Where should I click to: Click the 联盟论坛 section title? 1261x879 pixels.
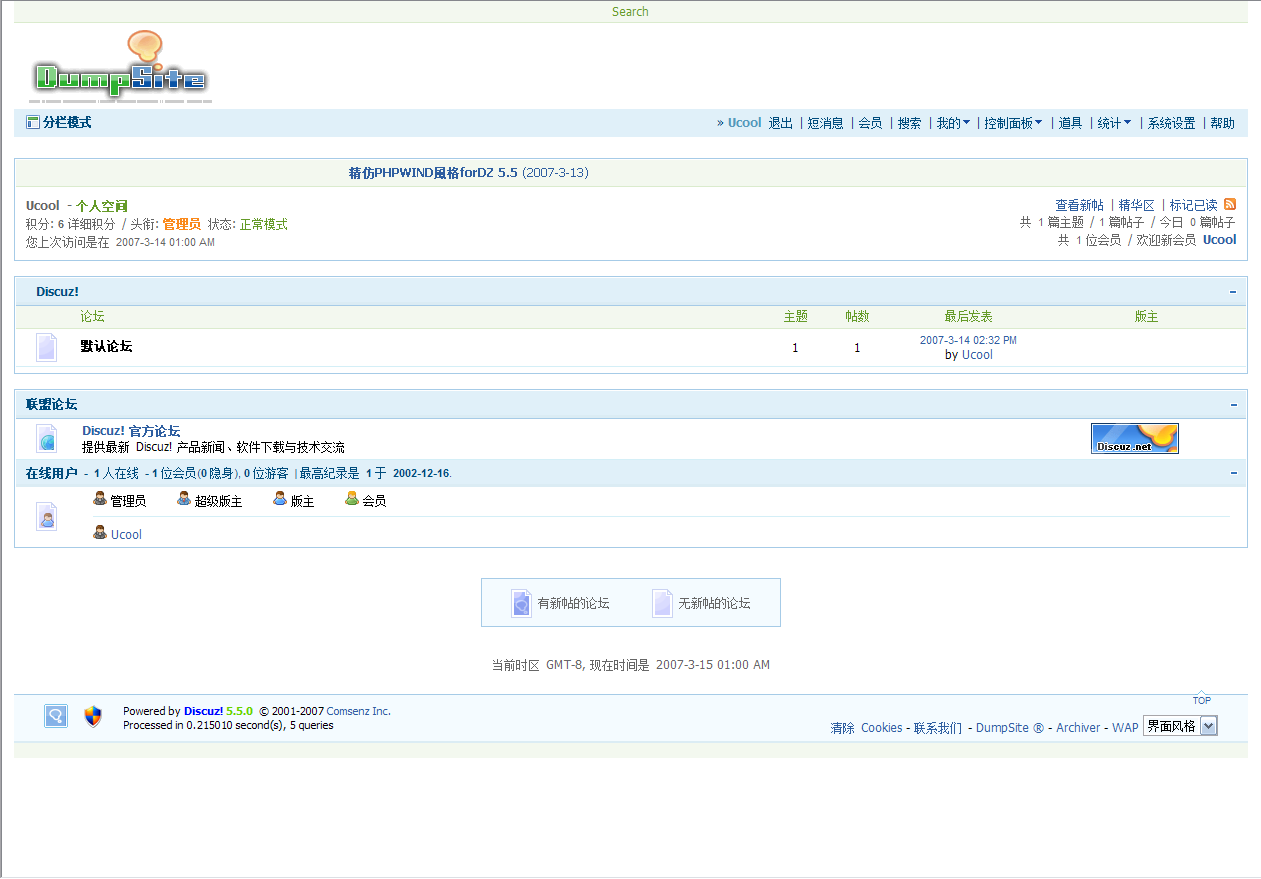click(51, 404)
